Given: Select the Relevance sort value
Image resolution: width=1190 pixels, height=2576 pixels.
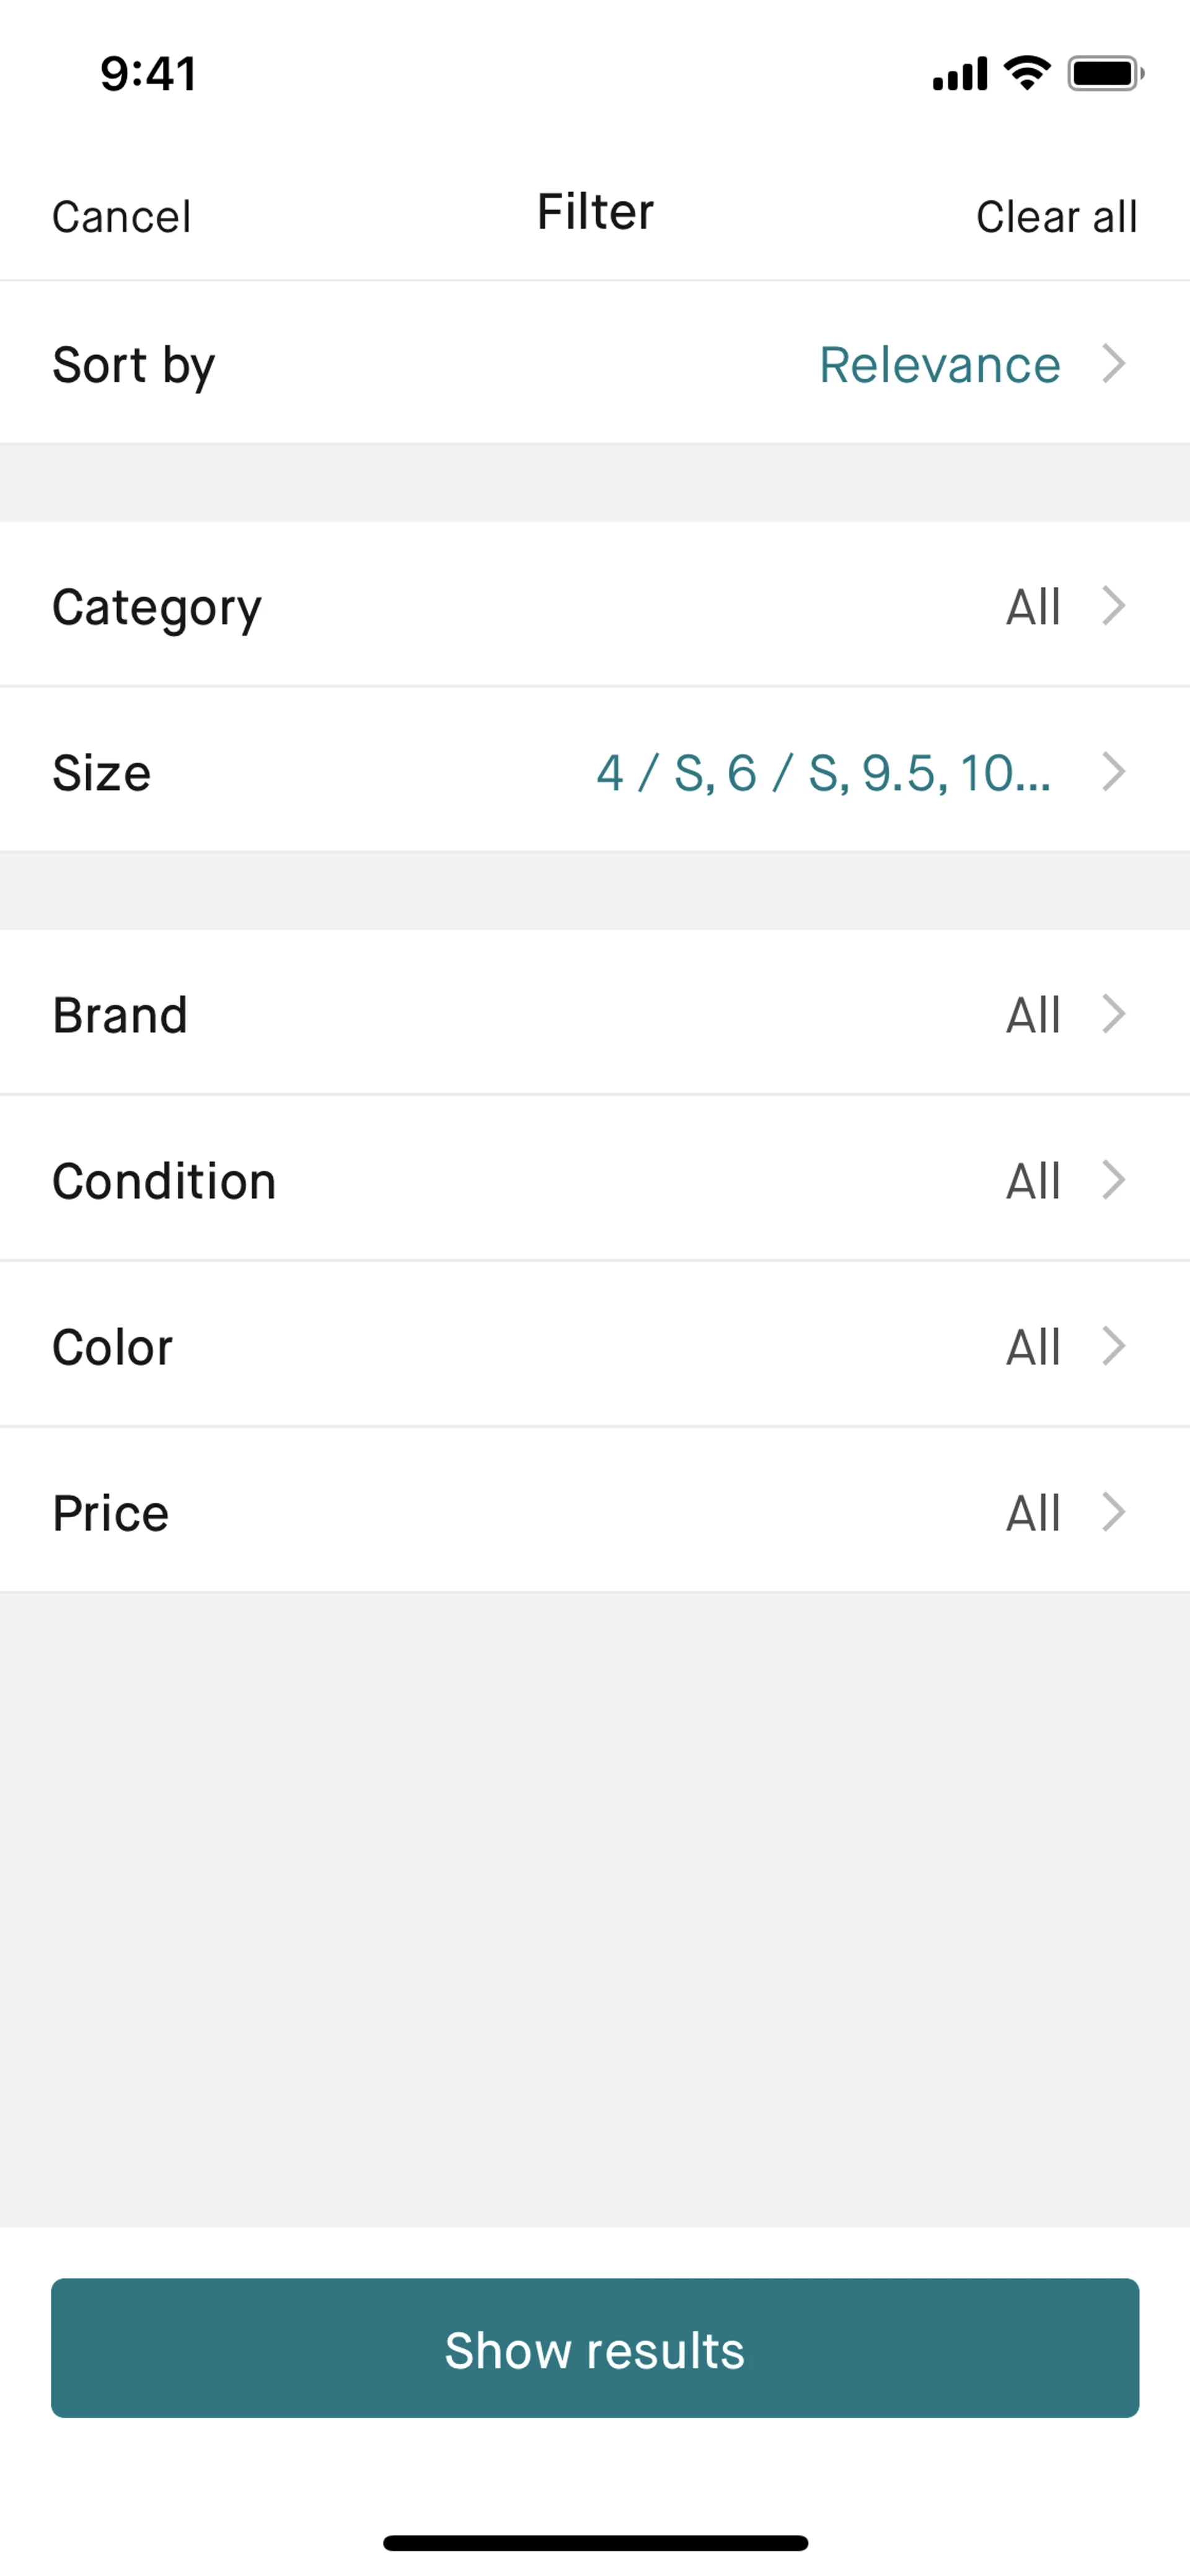Looking at the screenshot, I should pos(939,364).
